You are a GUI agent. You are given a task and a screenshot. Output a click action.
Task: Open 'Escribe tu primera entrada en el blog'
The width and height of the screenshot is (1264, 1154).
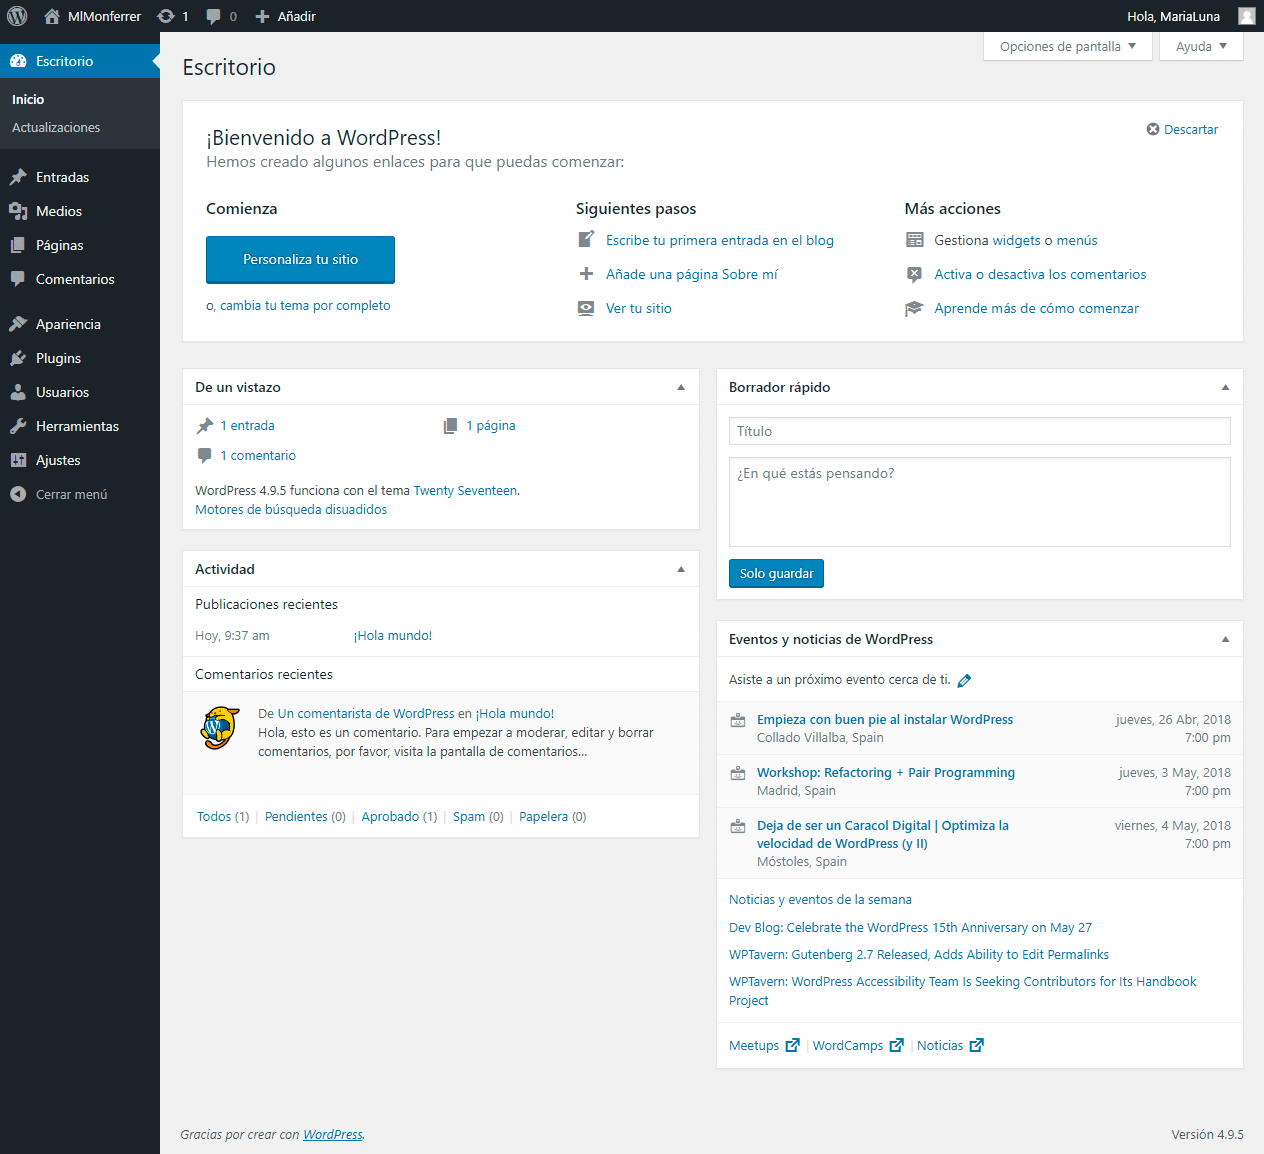coord(720,239)
